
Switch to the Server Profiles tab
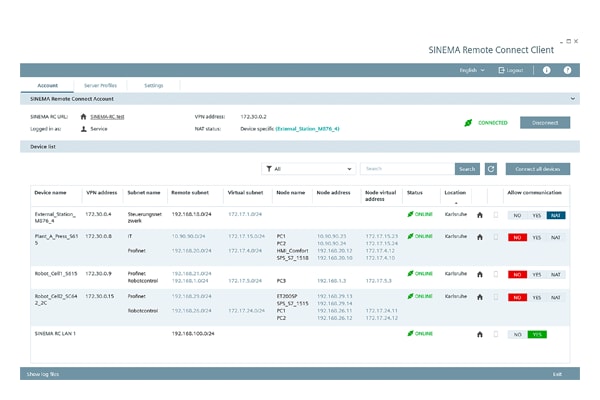point(98,85)
